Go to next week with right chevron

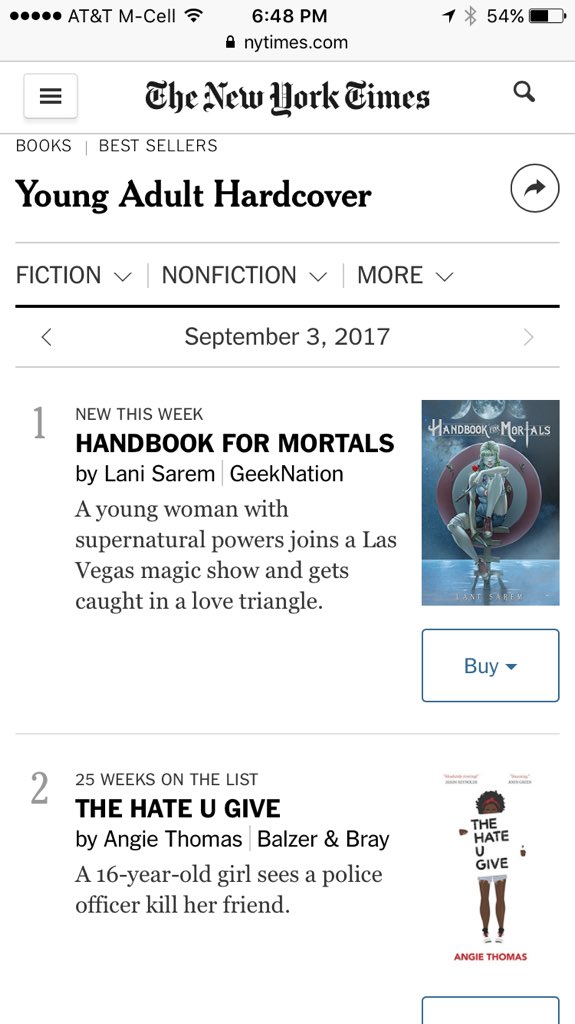(529, 337)
